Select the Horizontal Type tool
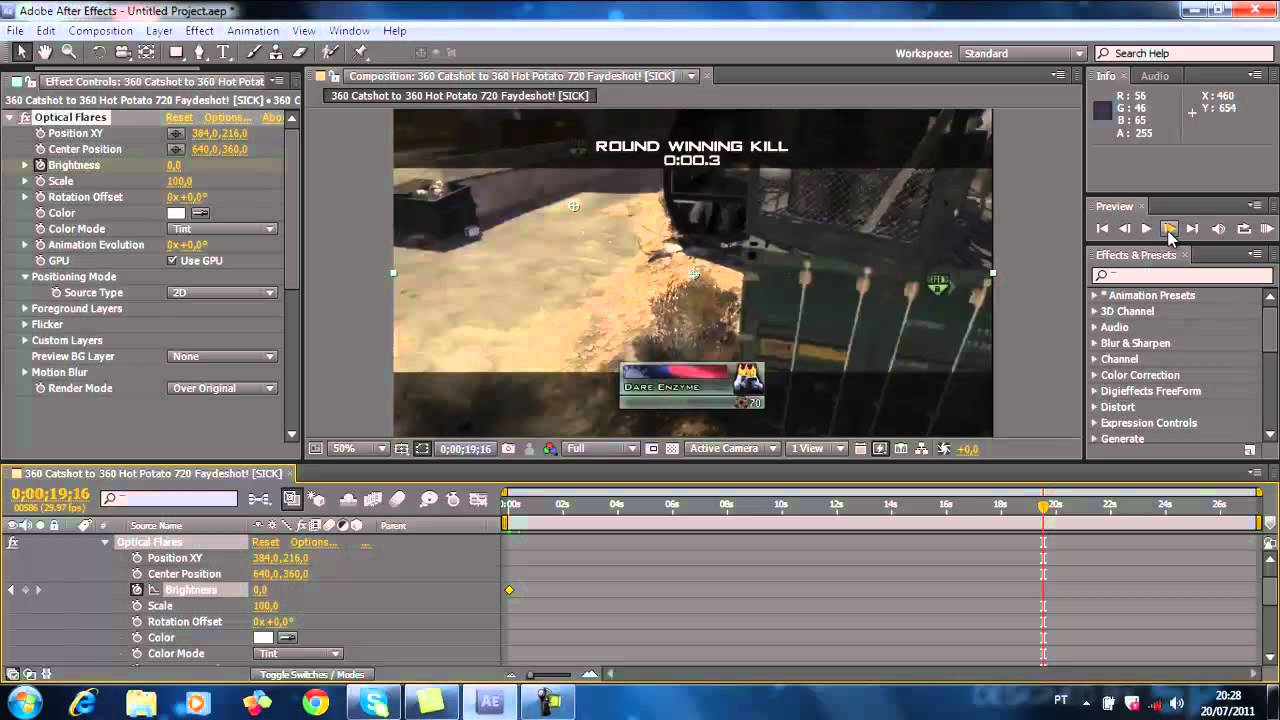 (x=223, y=52)
